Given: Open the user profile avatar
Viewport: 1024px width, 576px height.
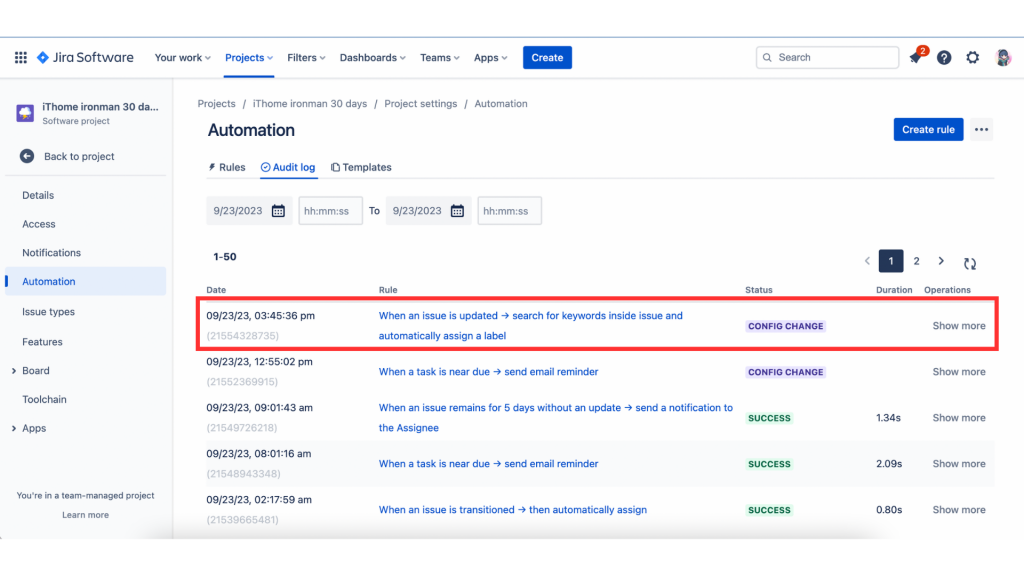Looking at the screenshot, I should point(1003,57).
